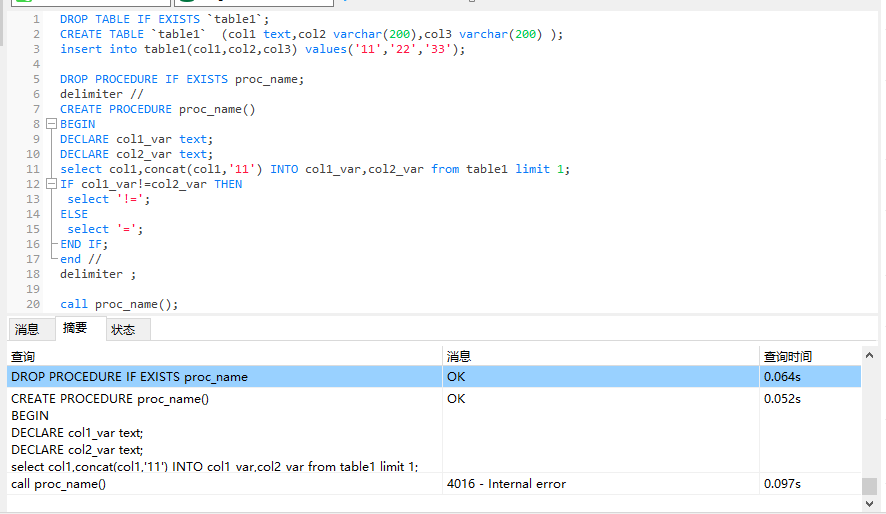Viewport: 886px width, 514px height.
Task: Switch to the 消息 tab
Action: (x=27, y=329)
